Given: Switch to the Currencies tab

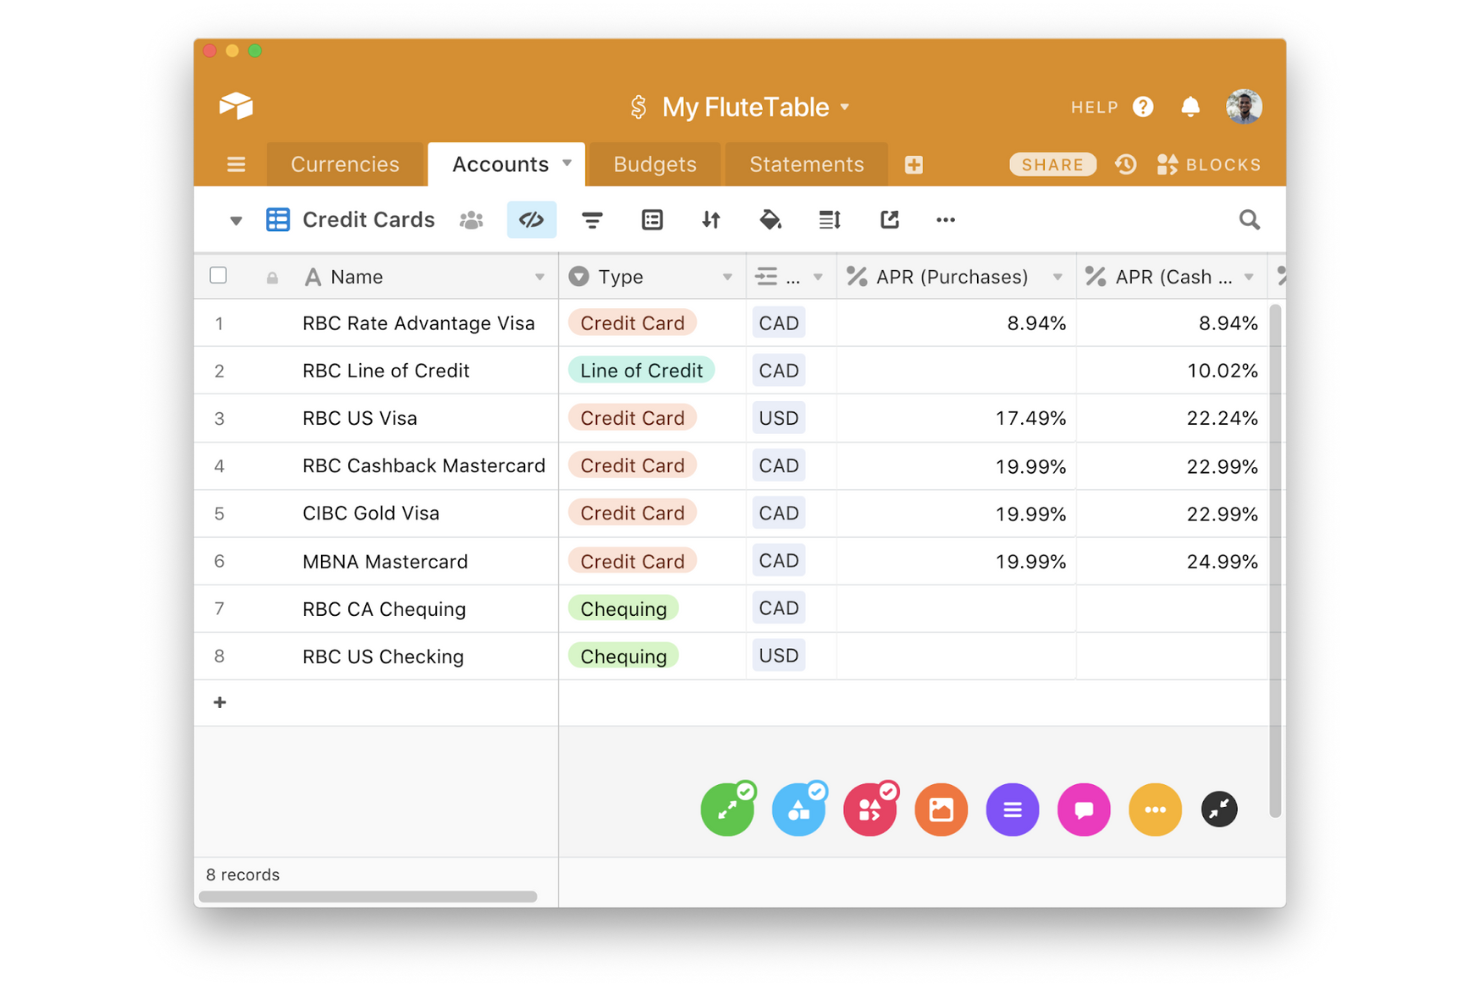Looking at the screenshot, I should pyautogui.click(x=345, y=164).
